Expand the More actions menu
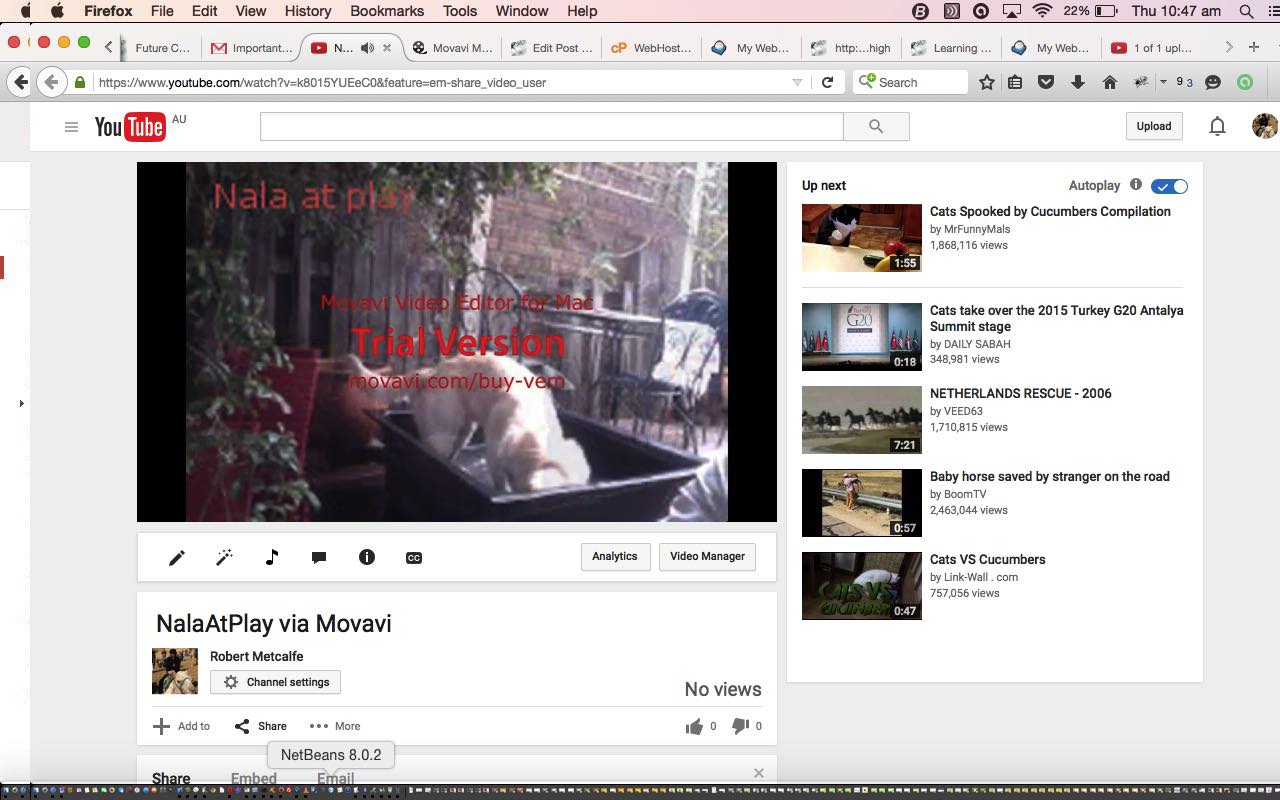Screen dimensions: 1280x800 (x=335, y=726)
